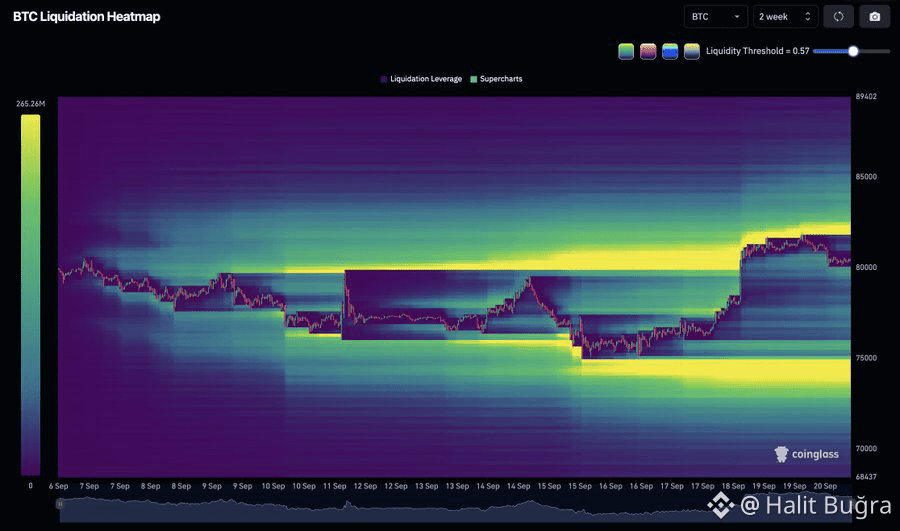Image resolution: width=900 pixels, height=531 pixels.
Task: Click the purple Liquidation Leverage legend marker
Action: [x=384, y=79]
